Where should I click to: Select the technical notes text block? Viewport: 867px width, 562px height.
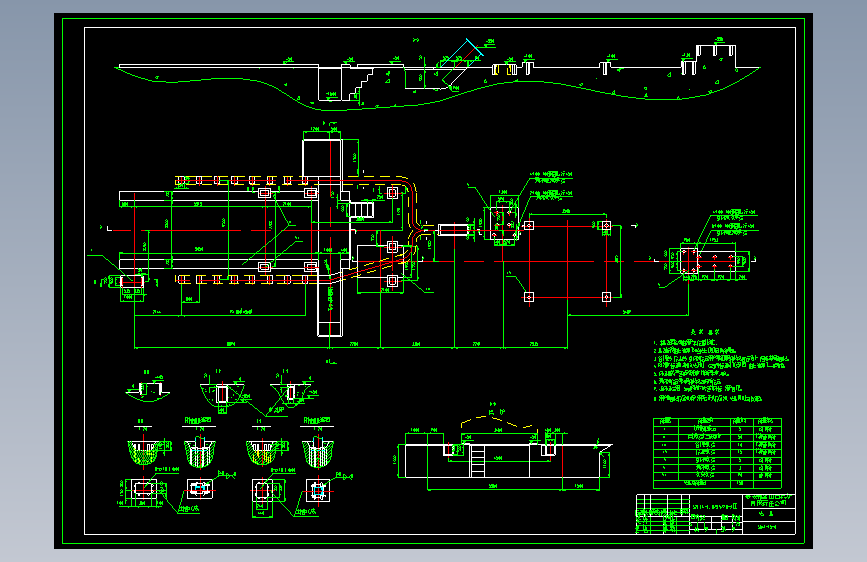[720, 365]
